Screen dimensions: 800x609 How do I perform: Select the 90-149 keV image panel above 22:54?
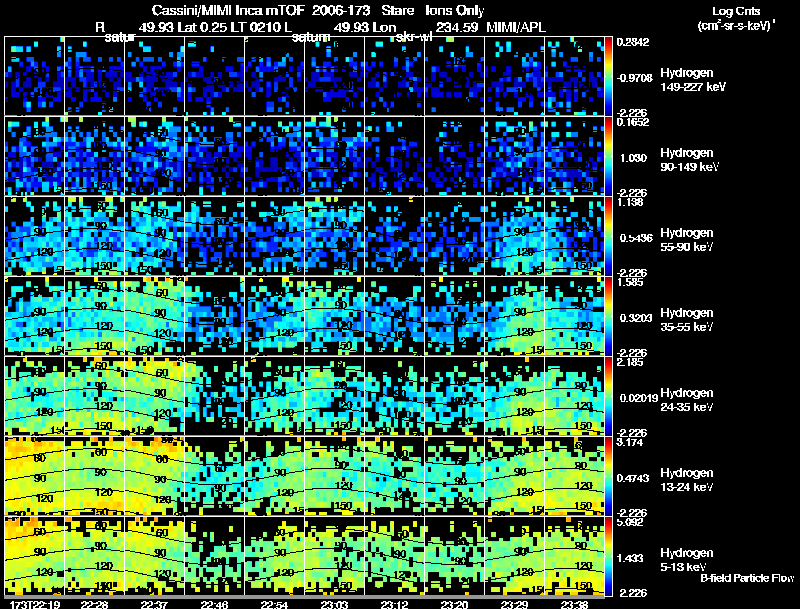click(x=274, y=156)
